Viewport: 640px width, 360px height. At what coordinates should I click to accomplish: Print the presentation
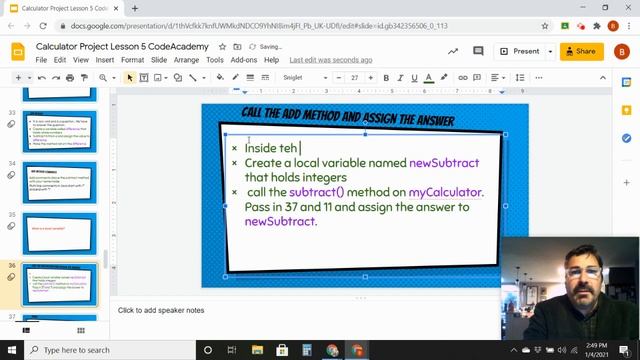click(x=70, y=78)
